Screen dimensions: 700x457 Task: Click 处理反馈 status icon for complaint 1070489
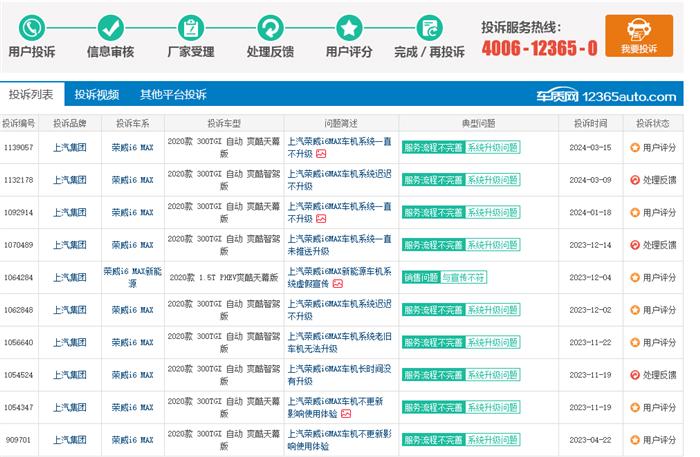[x=635, y=245]
